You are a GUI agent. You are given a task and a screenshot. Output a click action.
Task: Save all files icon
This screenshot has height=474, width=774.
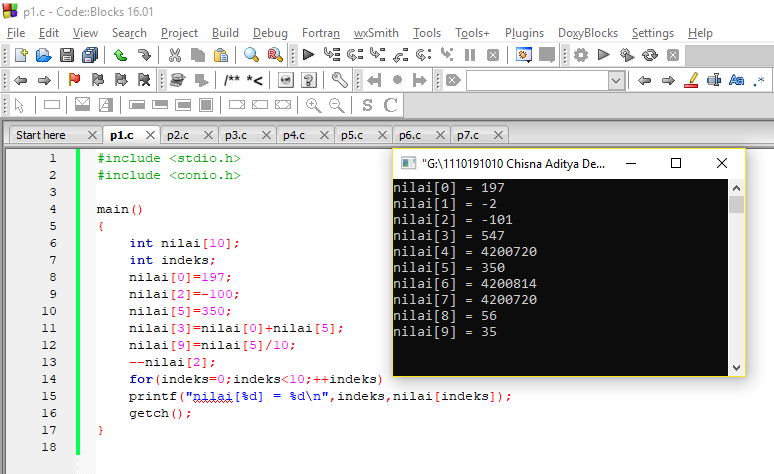point(90,55)
